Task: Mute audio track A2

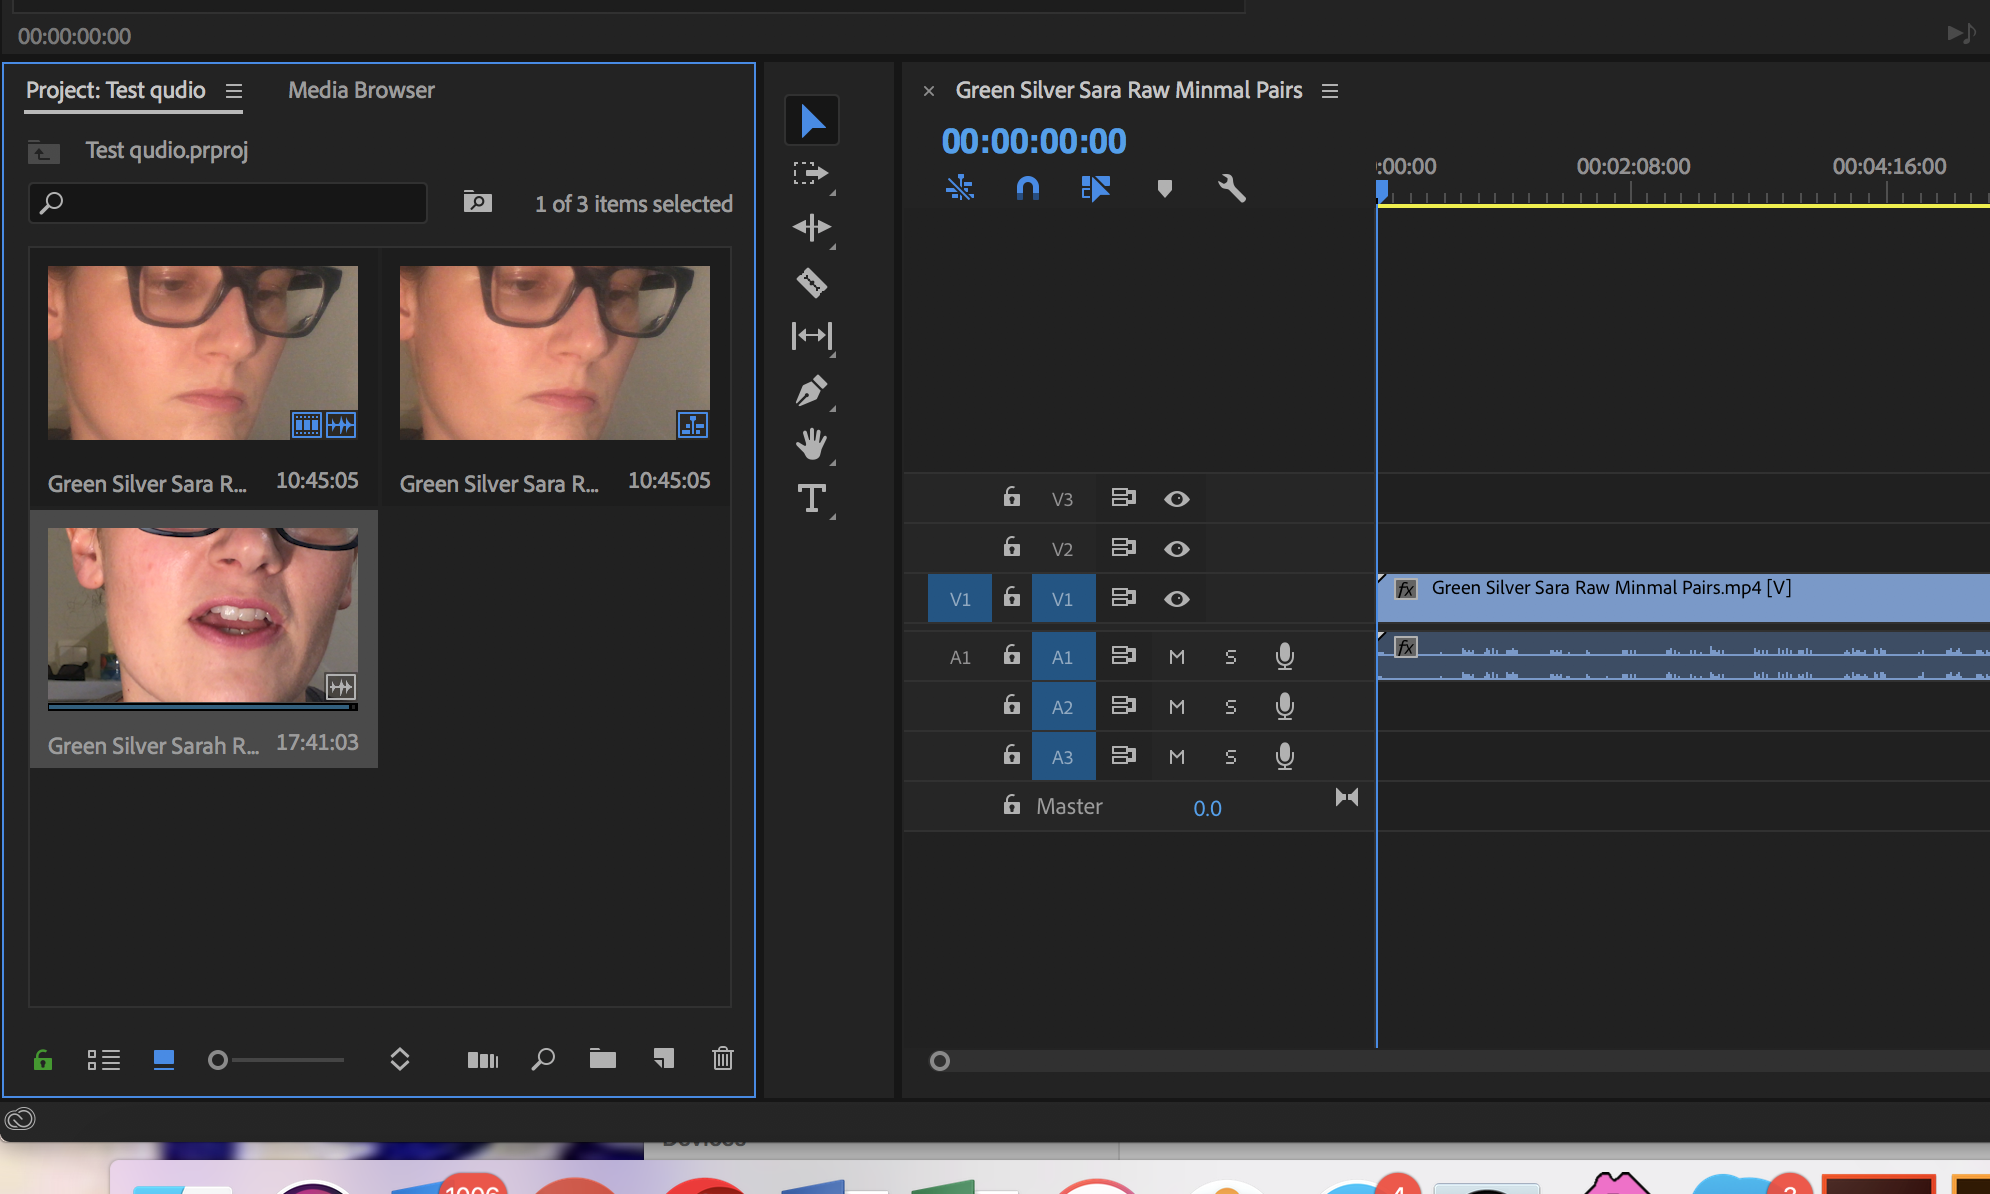Action: 1176,707
